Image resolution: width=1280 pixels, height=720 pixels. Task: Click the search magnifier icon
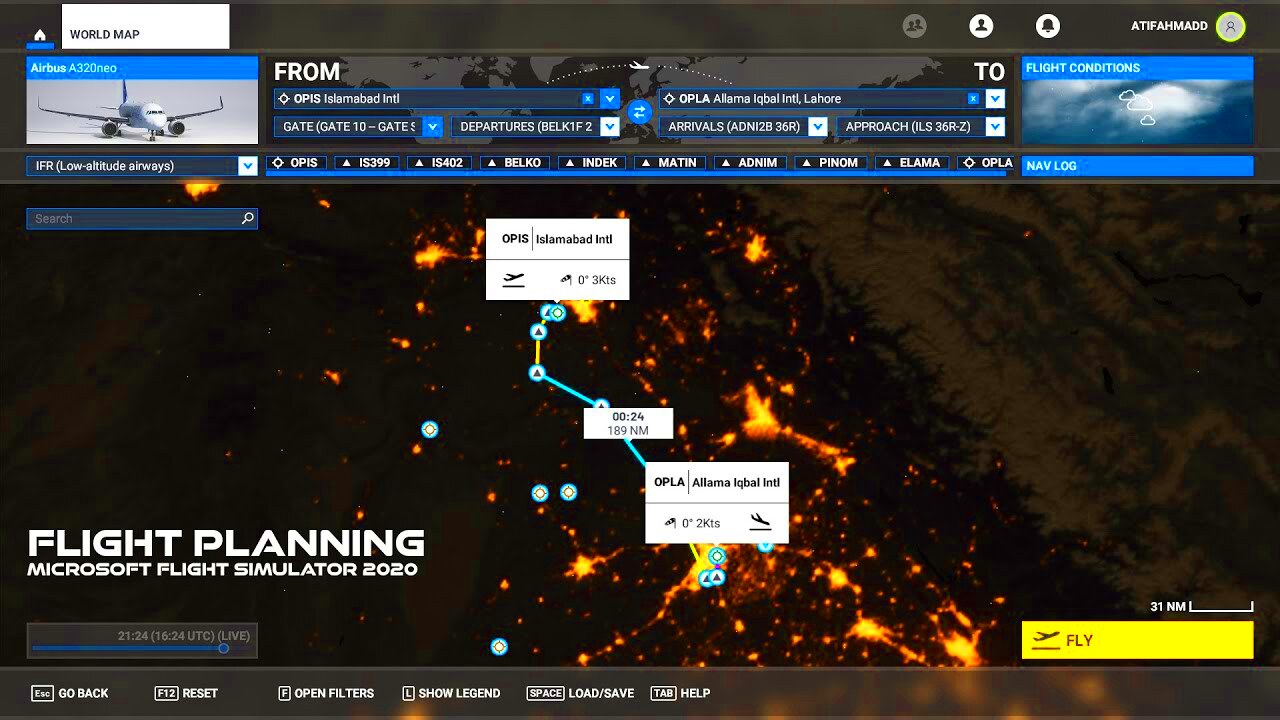[x=247, y=218]
